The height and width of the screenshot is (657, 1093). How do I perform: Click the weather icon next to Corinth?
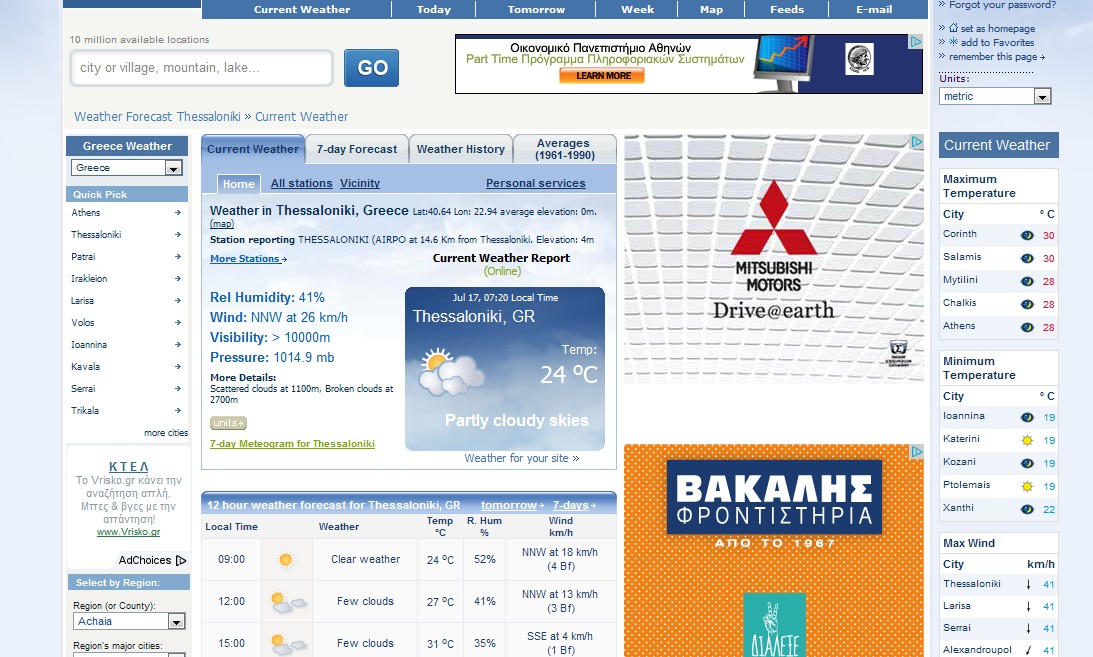coord(1027,236)
